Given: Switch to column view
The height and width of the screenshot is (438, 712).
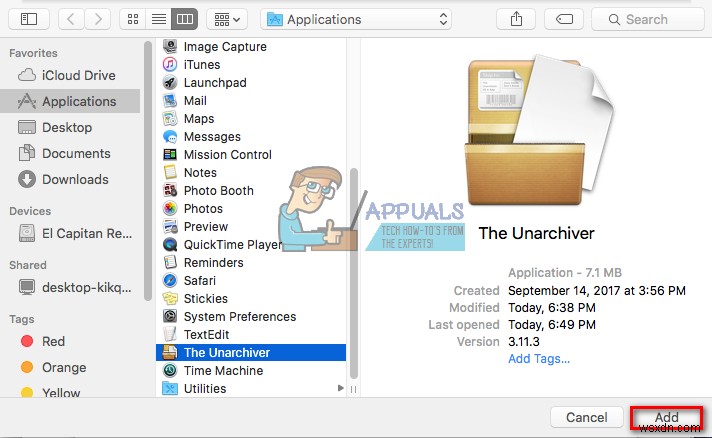Looking at the screenshot, I should click(x=185, y=20).
